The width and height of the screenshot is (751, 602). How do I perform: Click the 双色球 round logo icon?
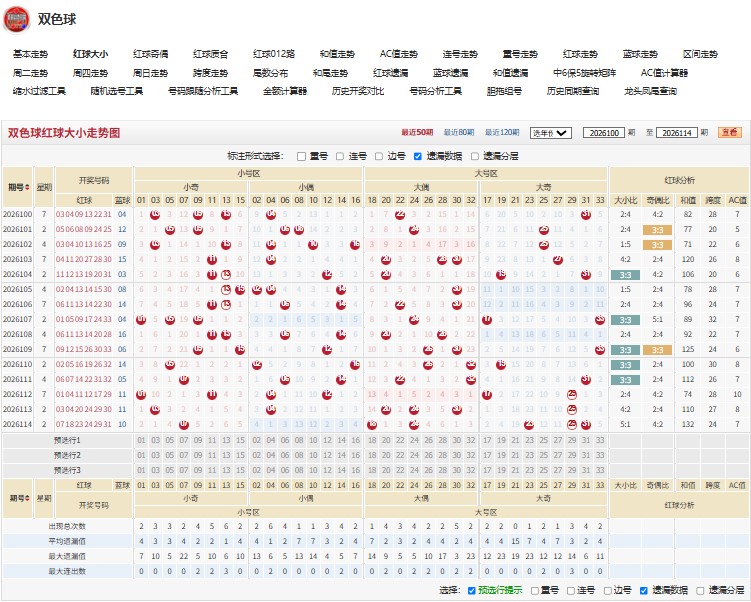point(16,20)
